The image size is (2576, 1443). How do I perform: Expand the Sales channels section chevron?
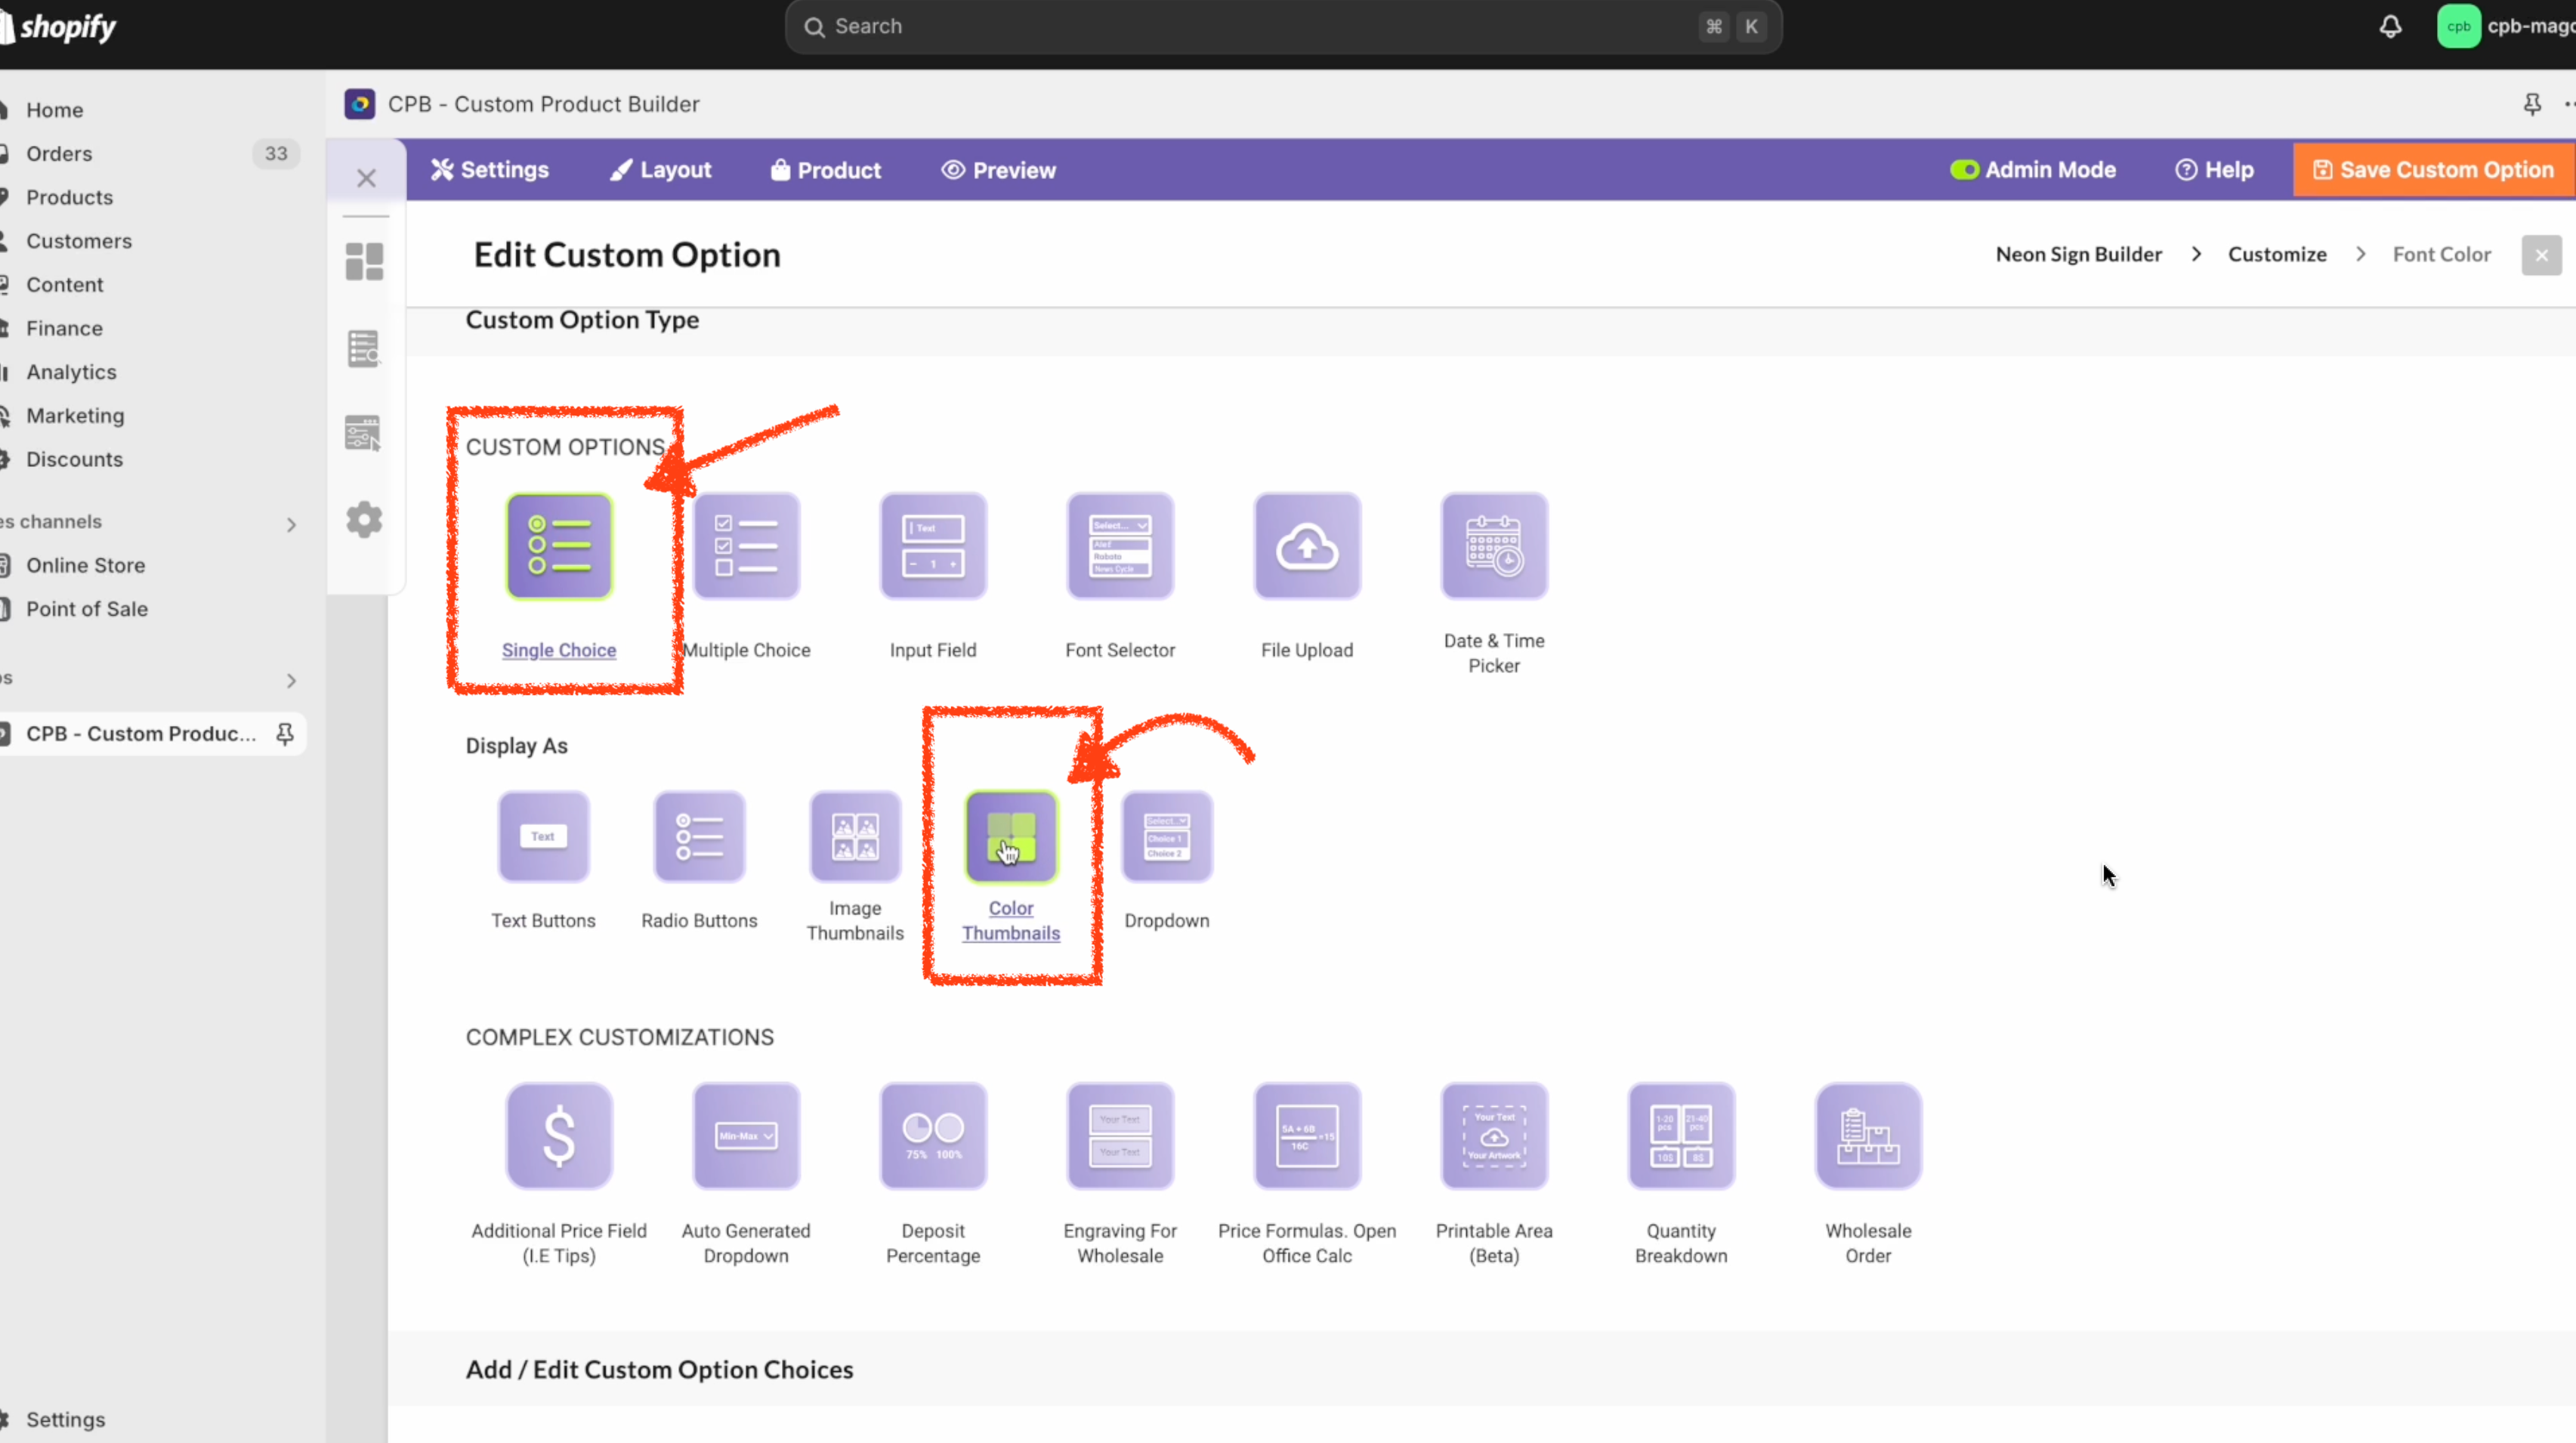[291, 524]
